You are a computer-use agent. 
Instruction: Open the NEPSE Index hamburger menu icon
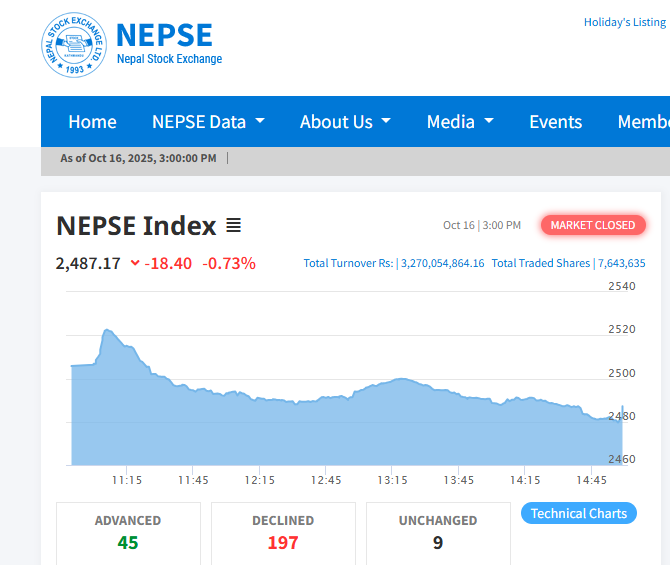(x=233, y=225)
